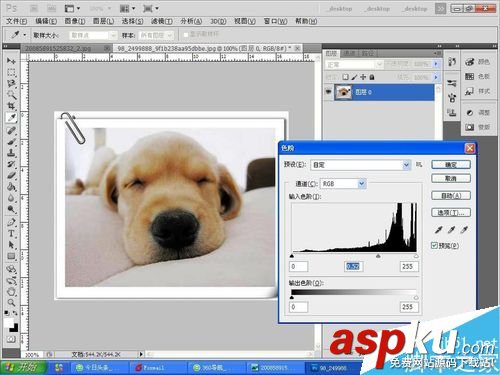
Task: Select the Pen tool
Action: [x=11, y=222]
